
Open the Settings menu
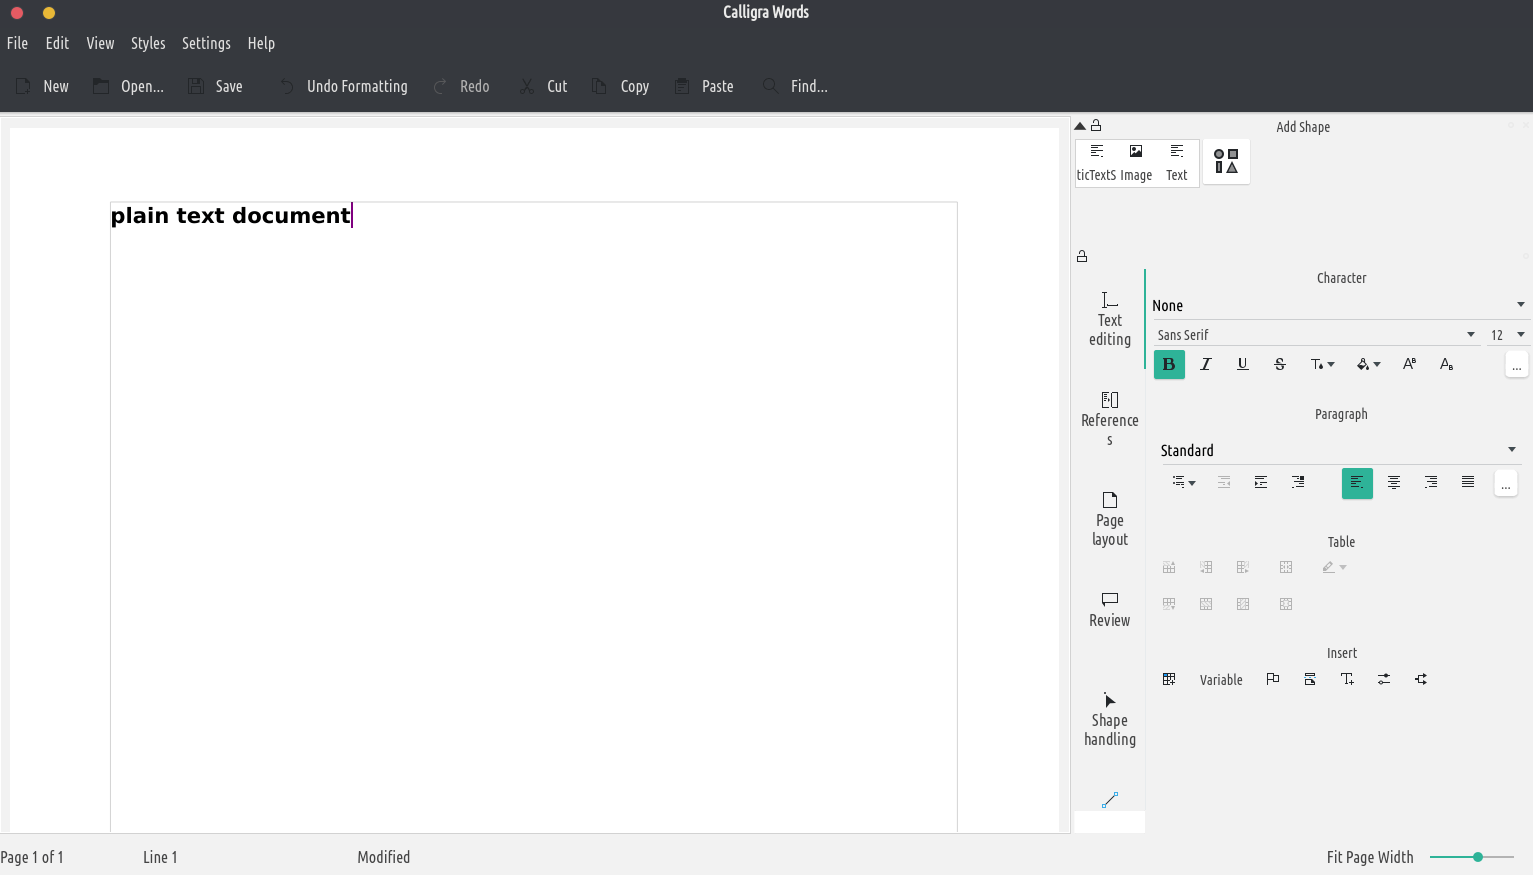point(206,43)
